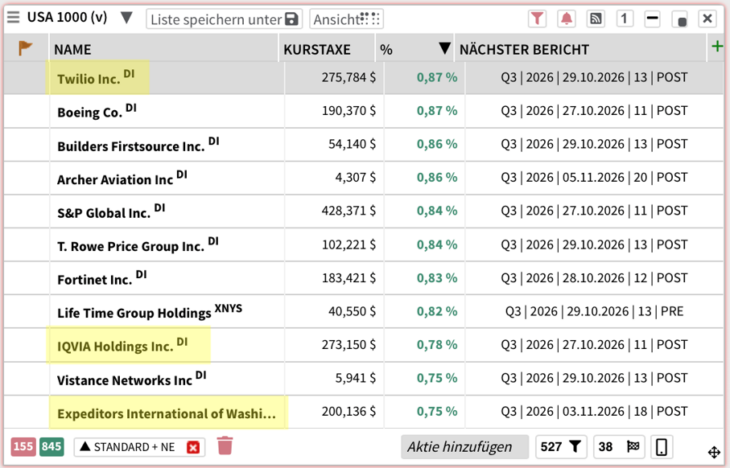This screenshot has height=468, width=730.
Task: Click the price 275,784 $
Action: point(349,77)
